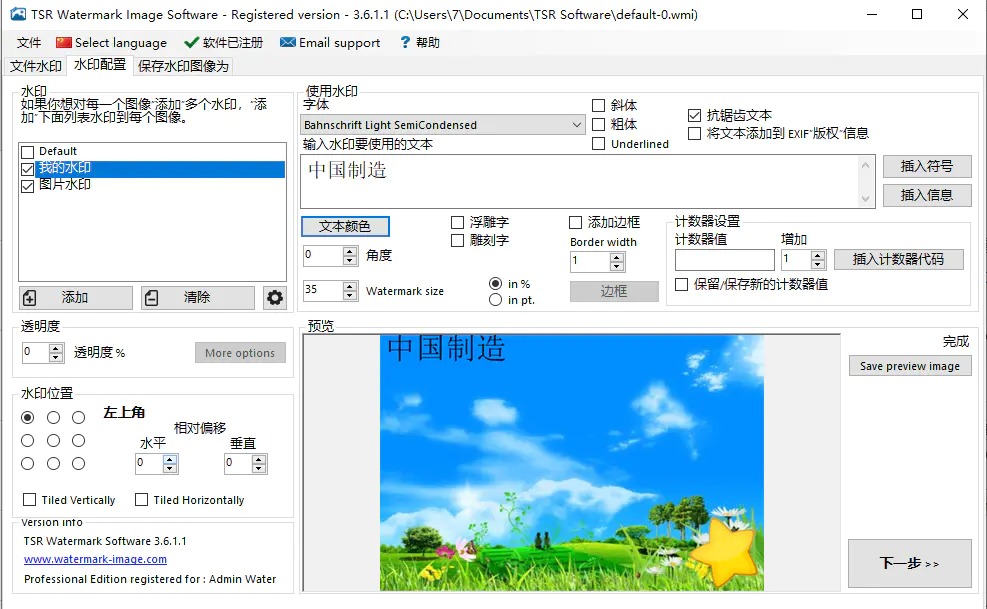Viewport: 987px width, 609px height.
Task: Click the 插入符号 button
Action: click(x=926, y=166)
